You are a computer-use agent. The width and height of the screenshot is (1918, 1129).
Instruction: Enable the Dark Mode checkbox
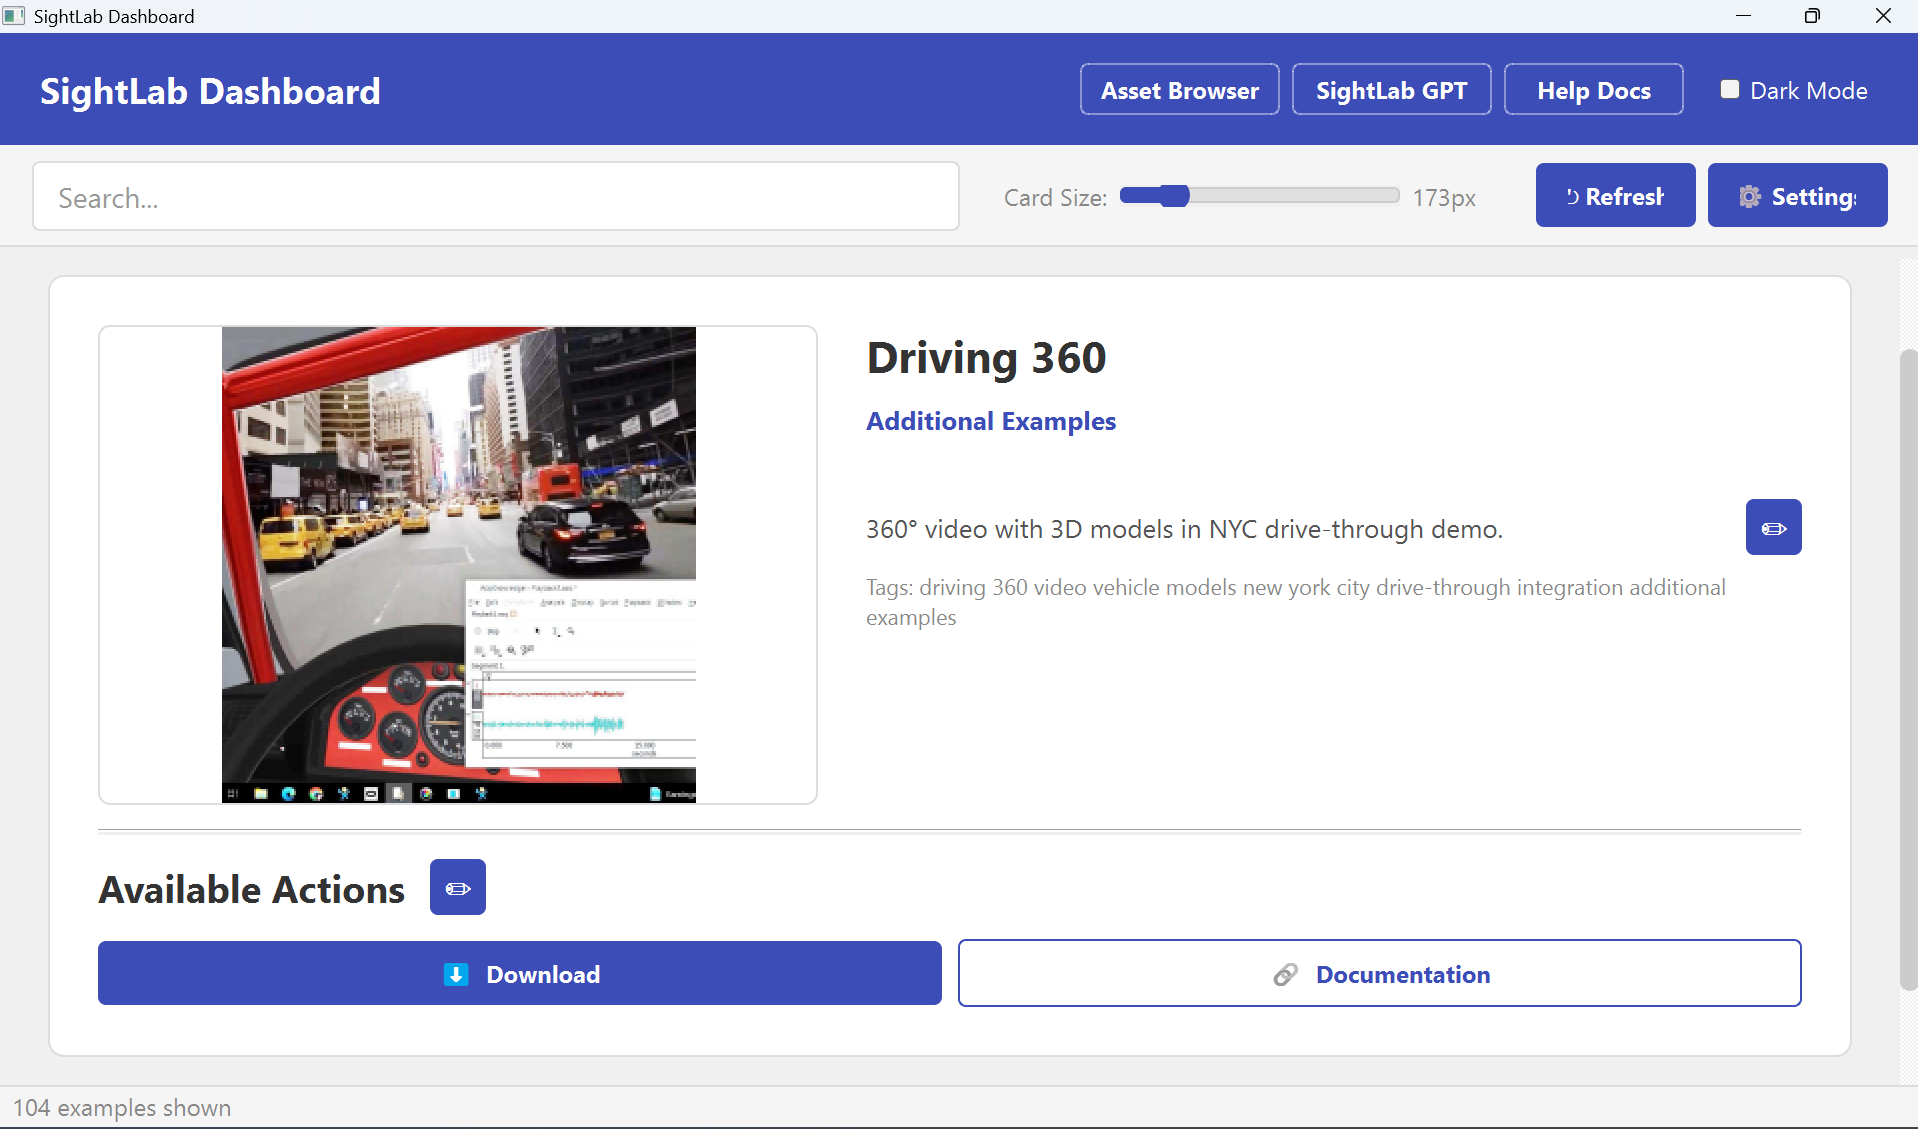click(1730, 90)
